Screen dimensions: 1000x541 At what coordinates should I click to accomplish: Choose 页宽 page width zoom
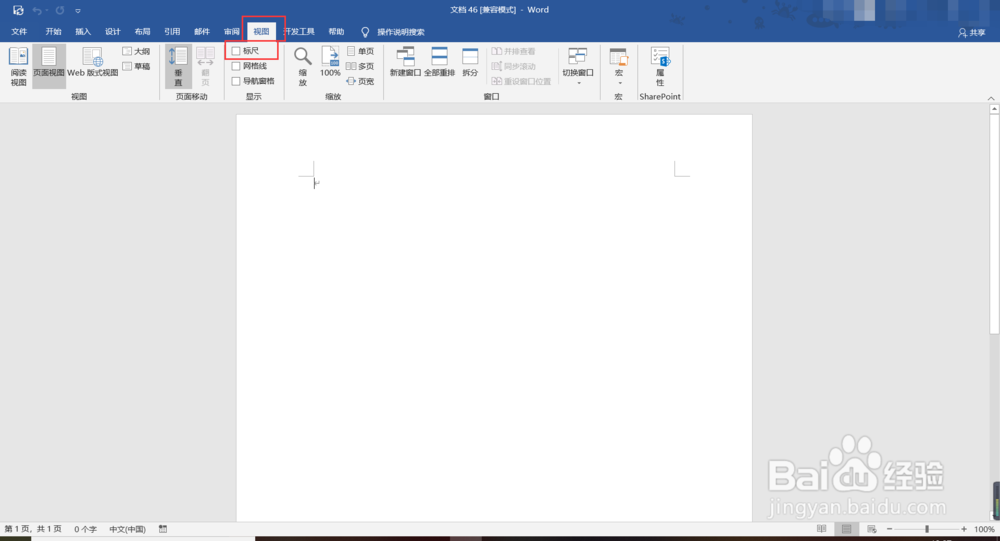pyautogui.click(x=360, y=81)
